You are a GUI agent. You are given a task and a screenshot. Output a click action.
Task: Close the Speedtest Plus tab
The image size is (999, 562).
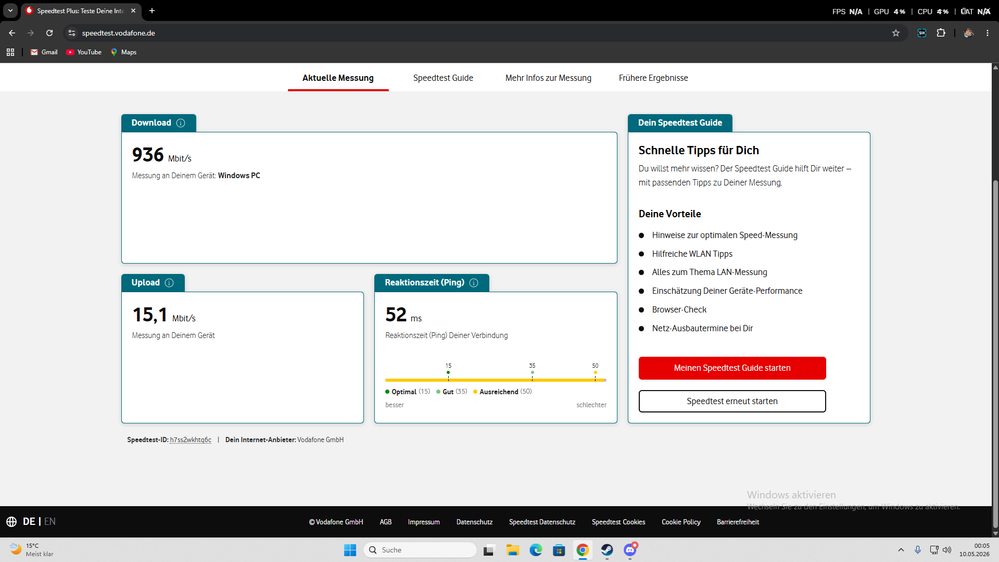click(x=133, y=11)
